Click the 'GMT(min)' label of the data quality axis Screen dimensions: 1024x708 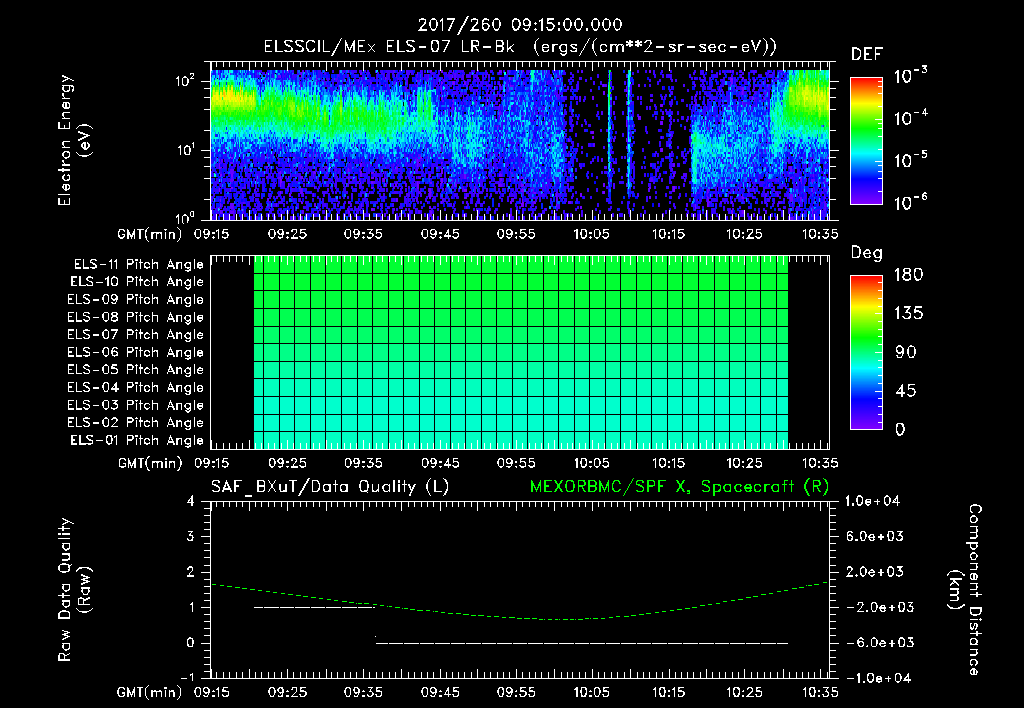coord(150,692)
